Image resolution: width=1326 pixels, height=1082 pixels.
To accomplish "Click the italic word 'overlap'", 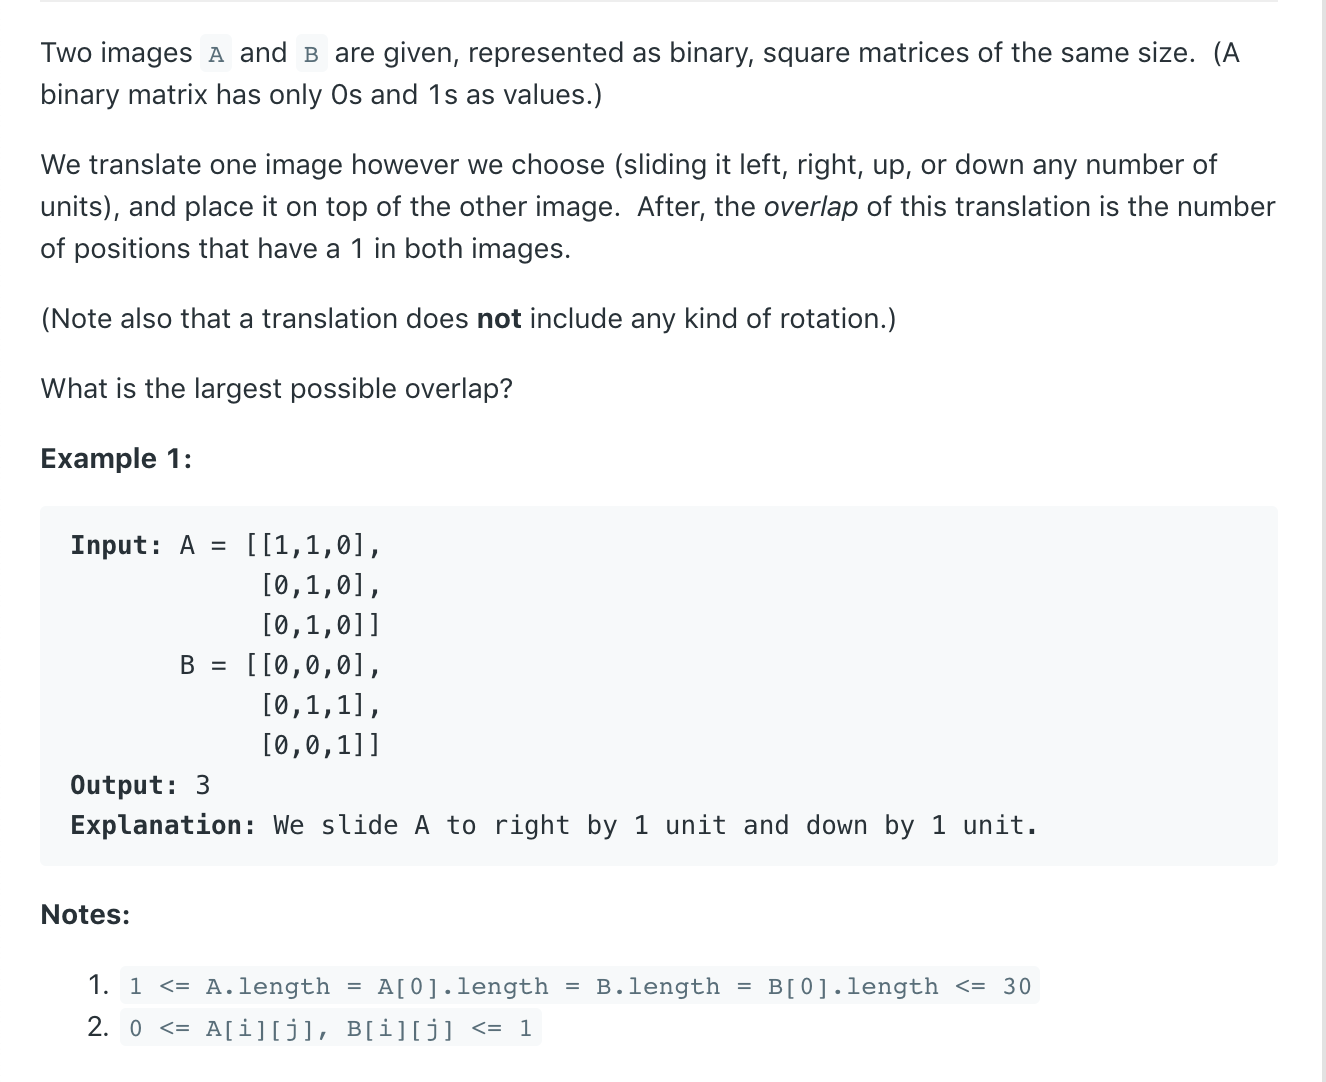I will (x=811, y=207).
